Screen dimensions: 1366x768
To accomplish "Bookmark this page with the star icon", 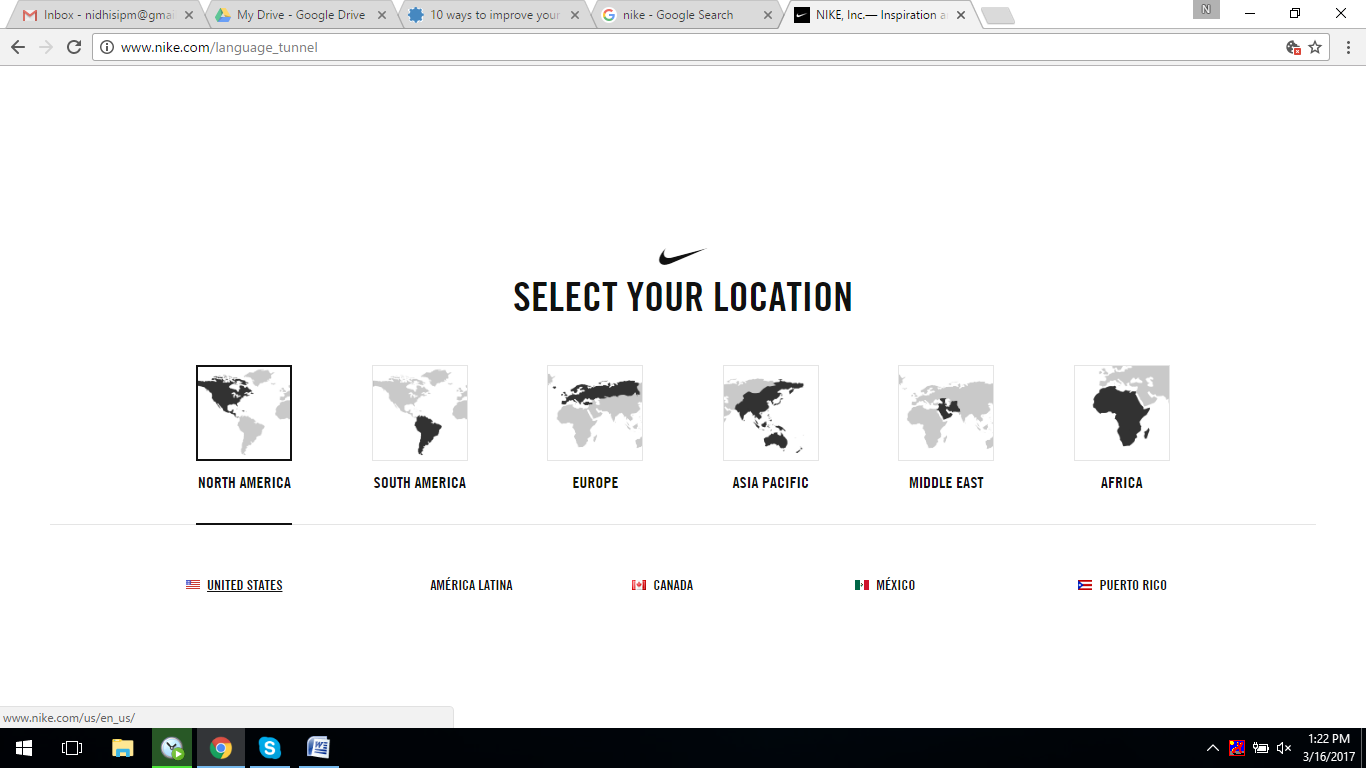I will pyautogui.click(x=1315, y=47).
